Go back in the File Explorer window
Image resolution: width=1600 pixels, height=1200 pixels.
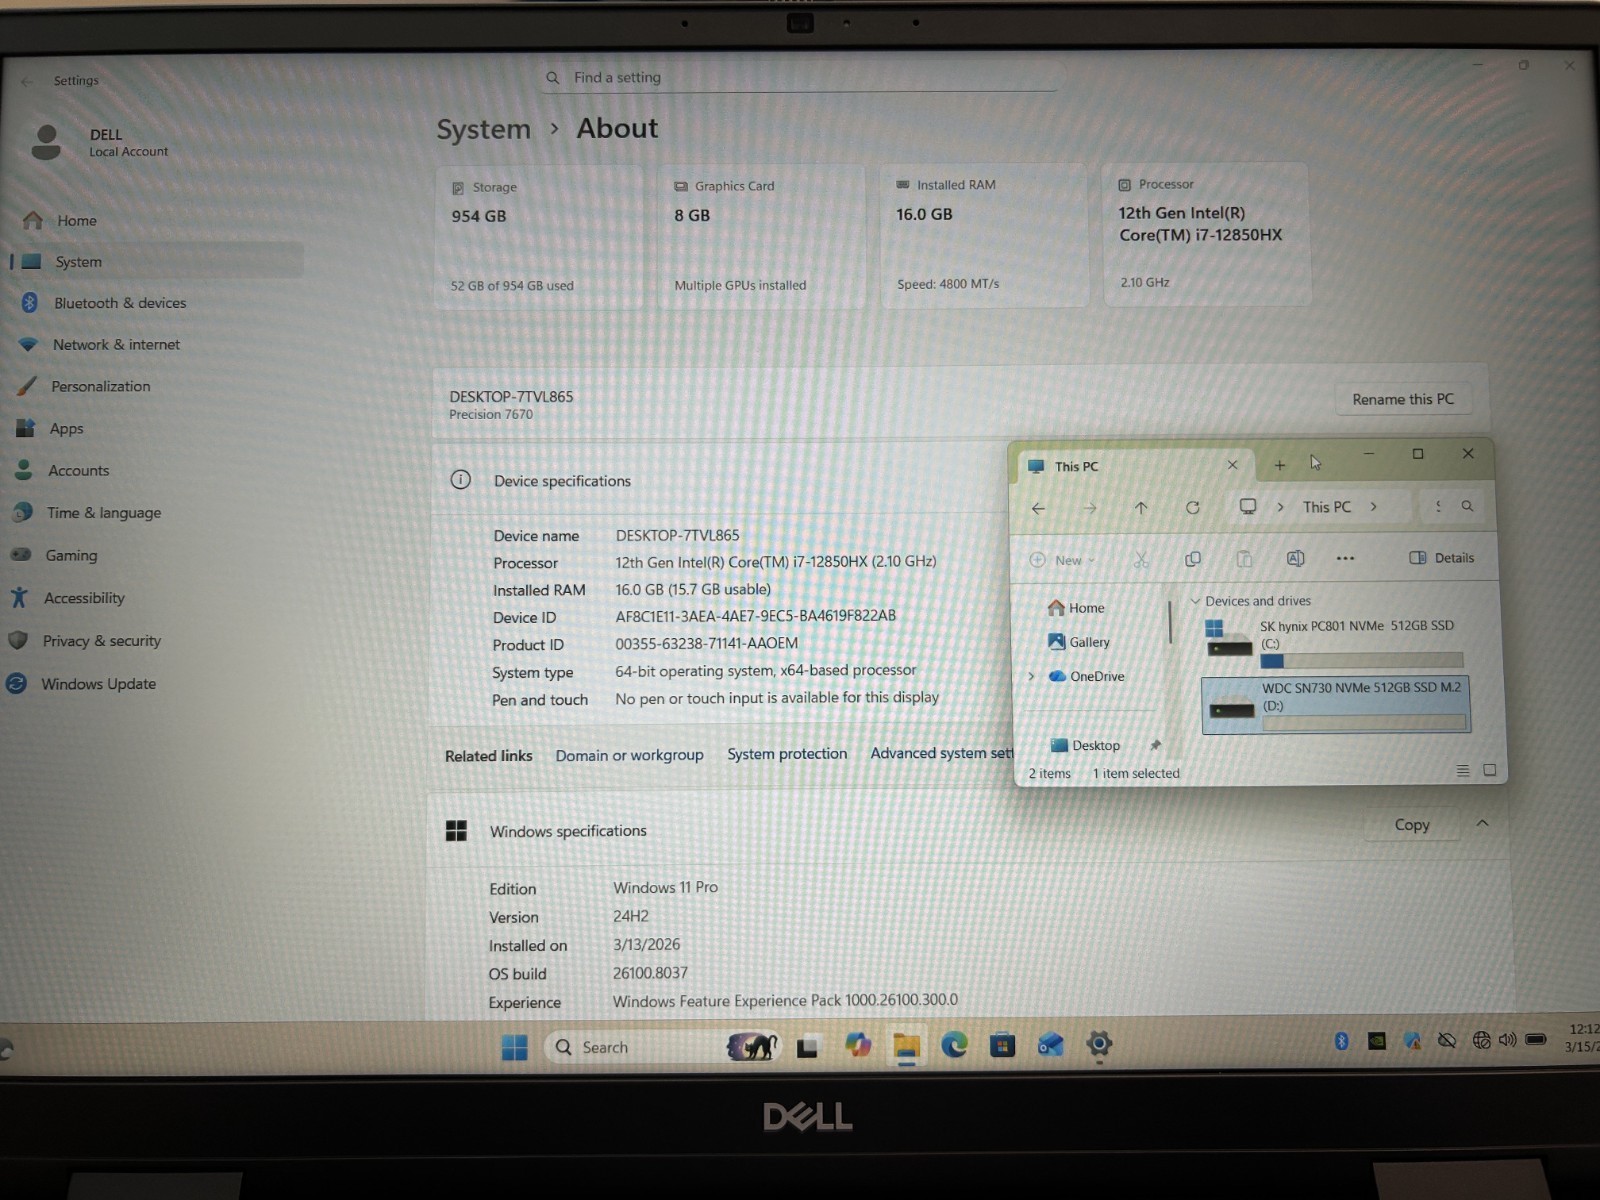(1038, 508)
